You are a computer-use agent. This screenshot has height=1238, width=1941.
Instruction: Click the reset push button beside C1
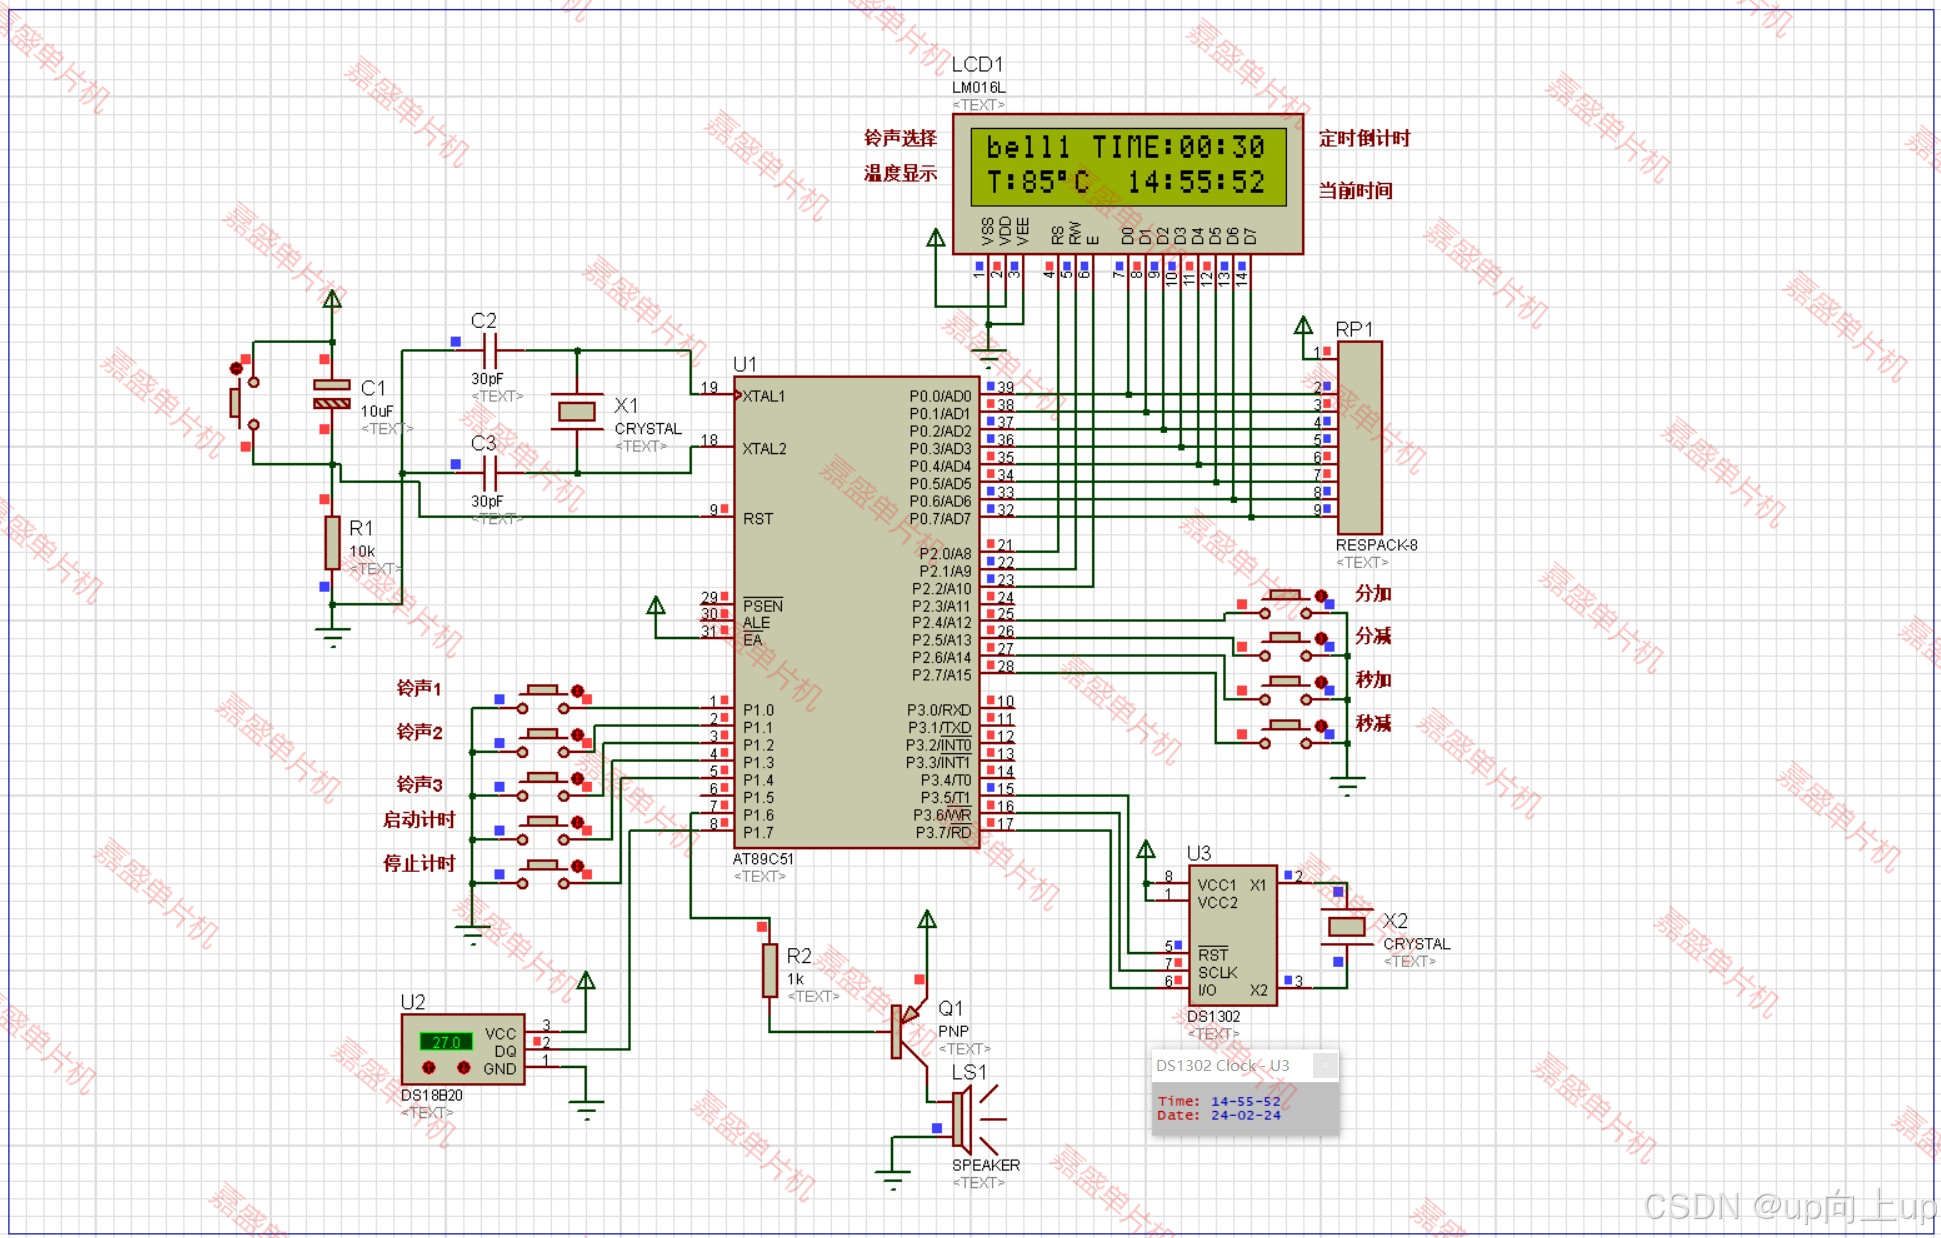[236, 403]
